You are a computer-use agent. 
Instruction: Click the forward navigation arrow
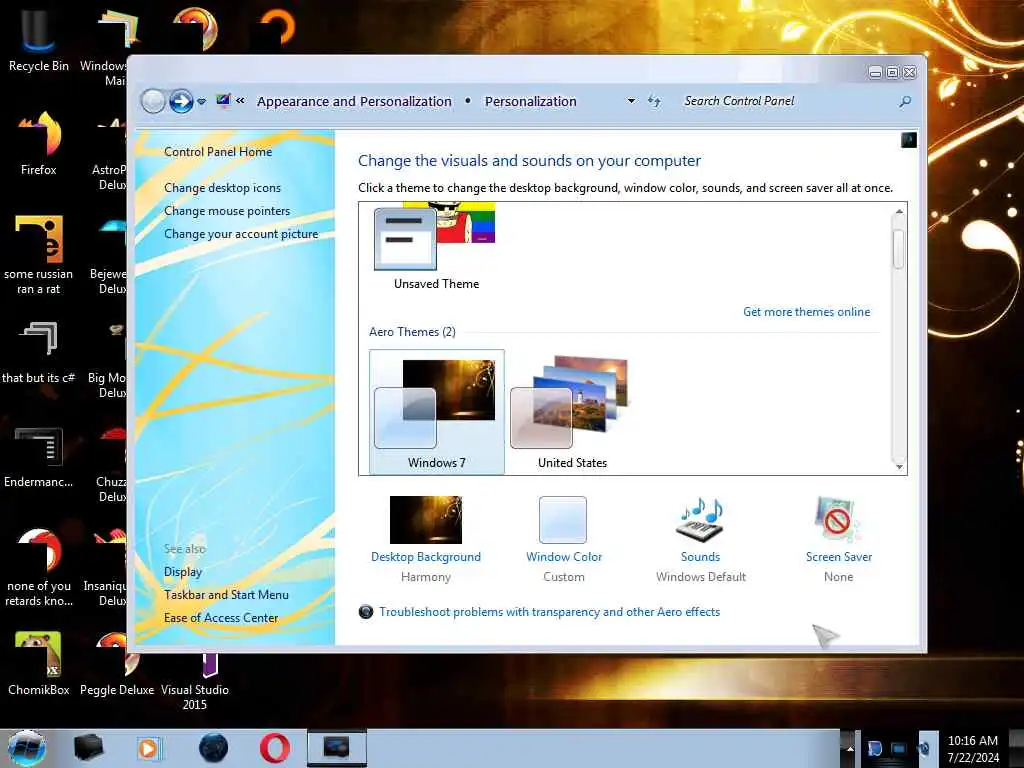181,101
